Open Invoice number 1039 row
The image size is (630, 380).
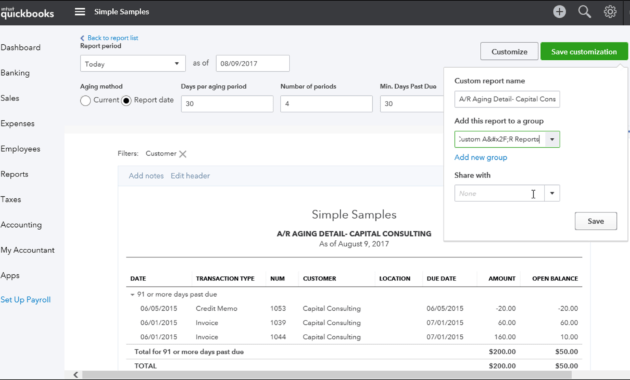pos(354,323)
